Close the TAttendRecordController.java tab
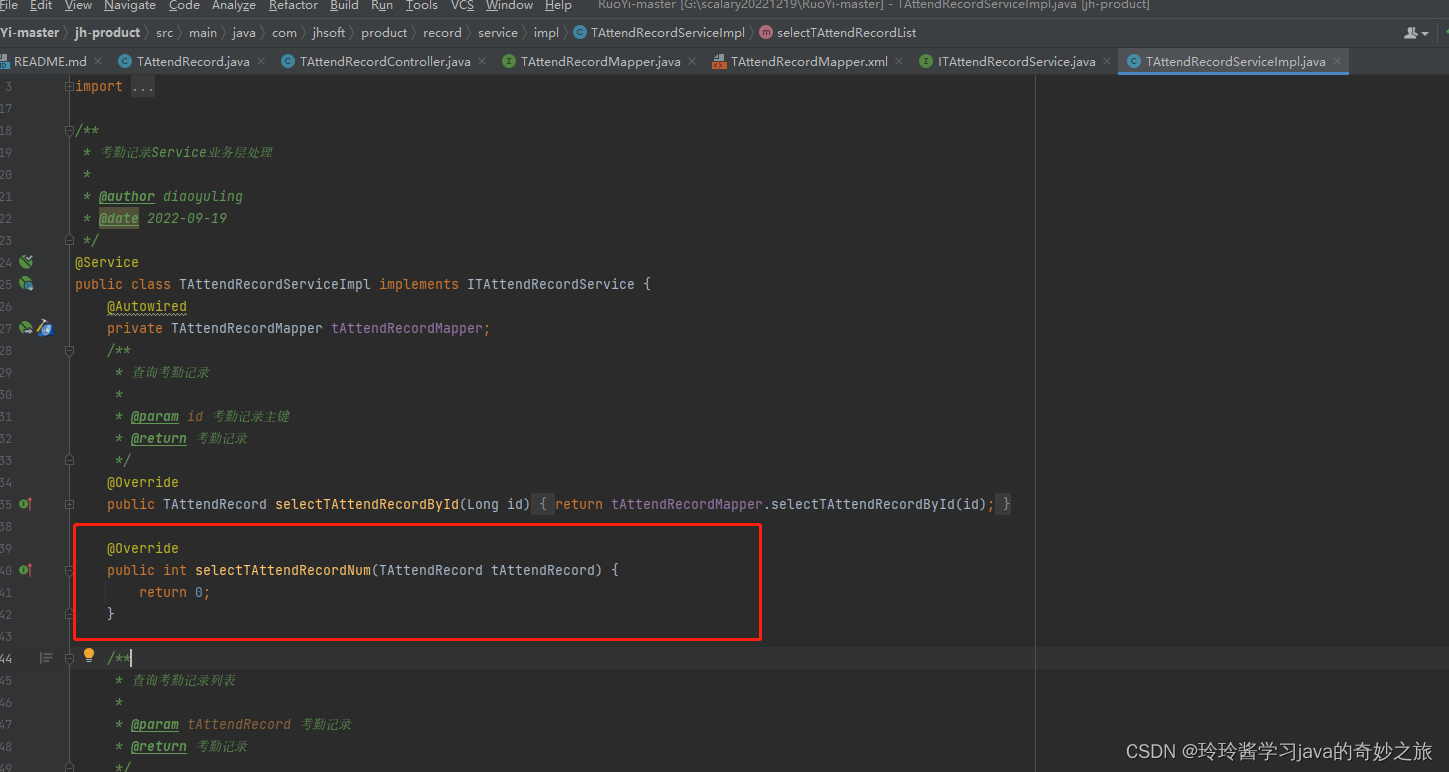The height and width of the screenshot is (772, 1449). (x=483, y=62)
